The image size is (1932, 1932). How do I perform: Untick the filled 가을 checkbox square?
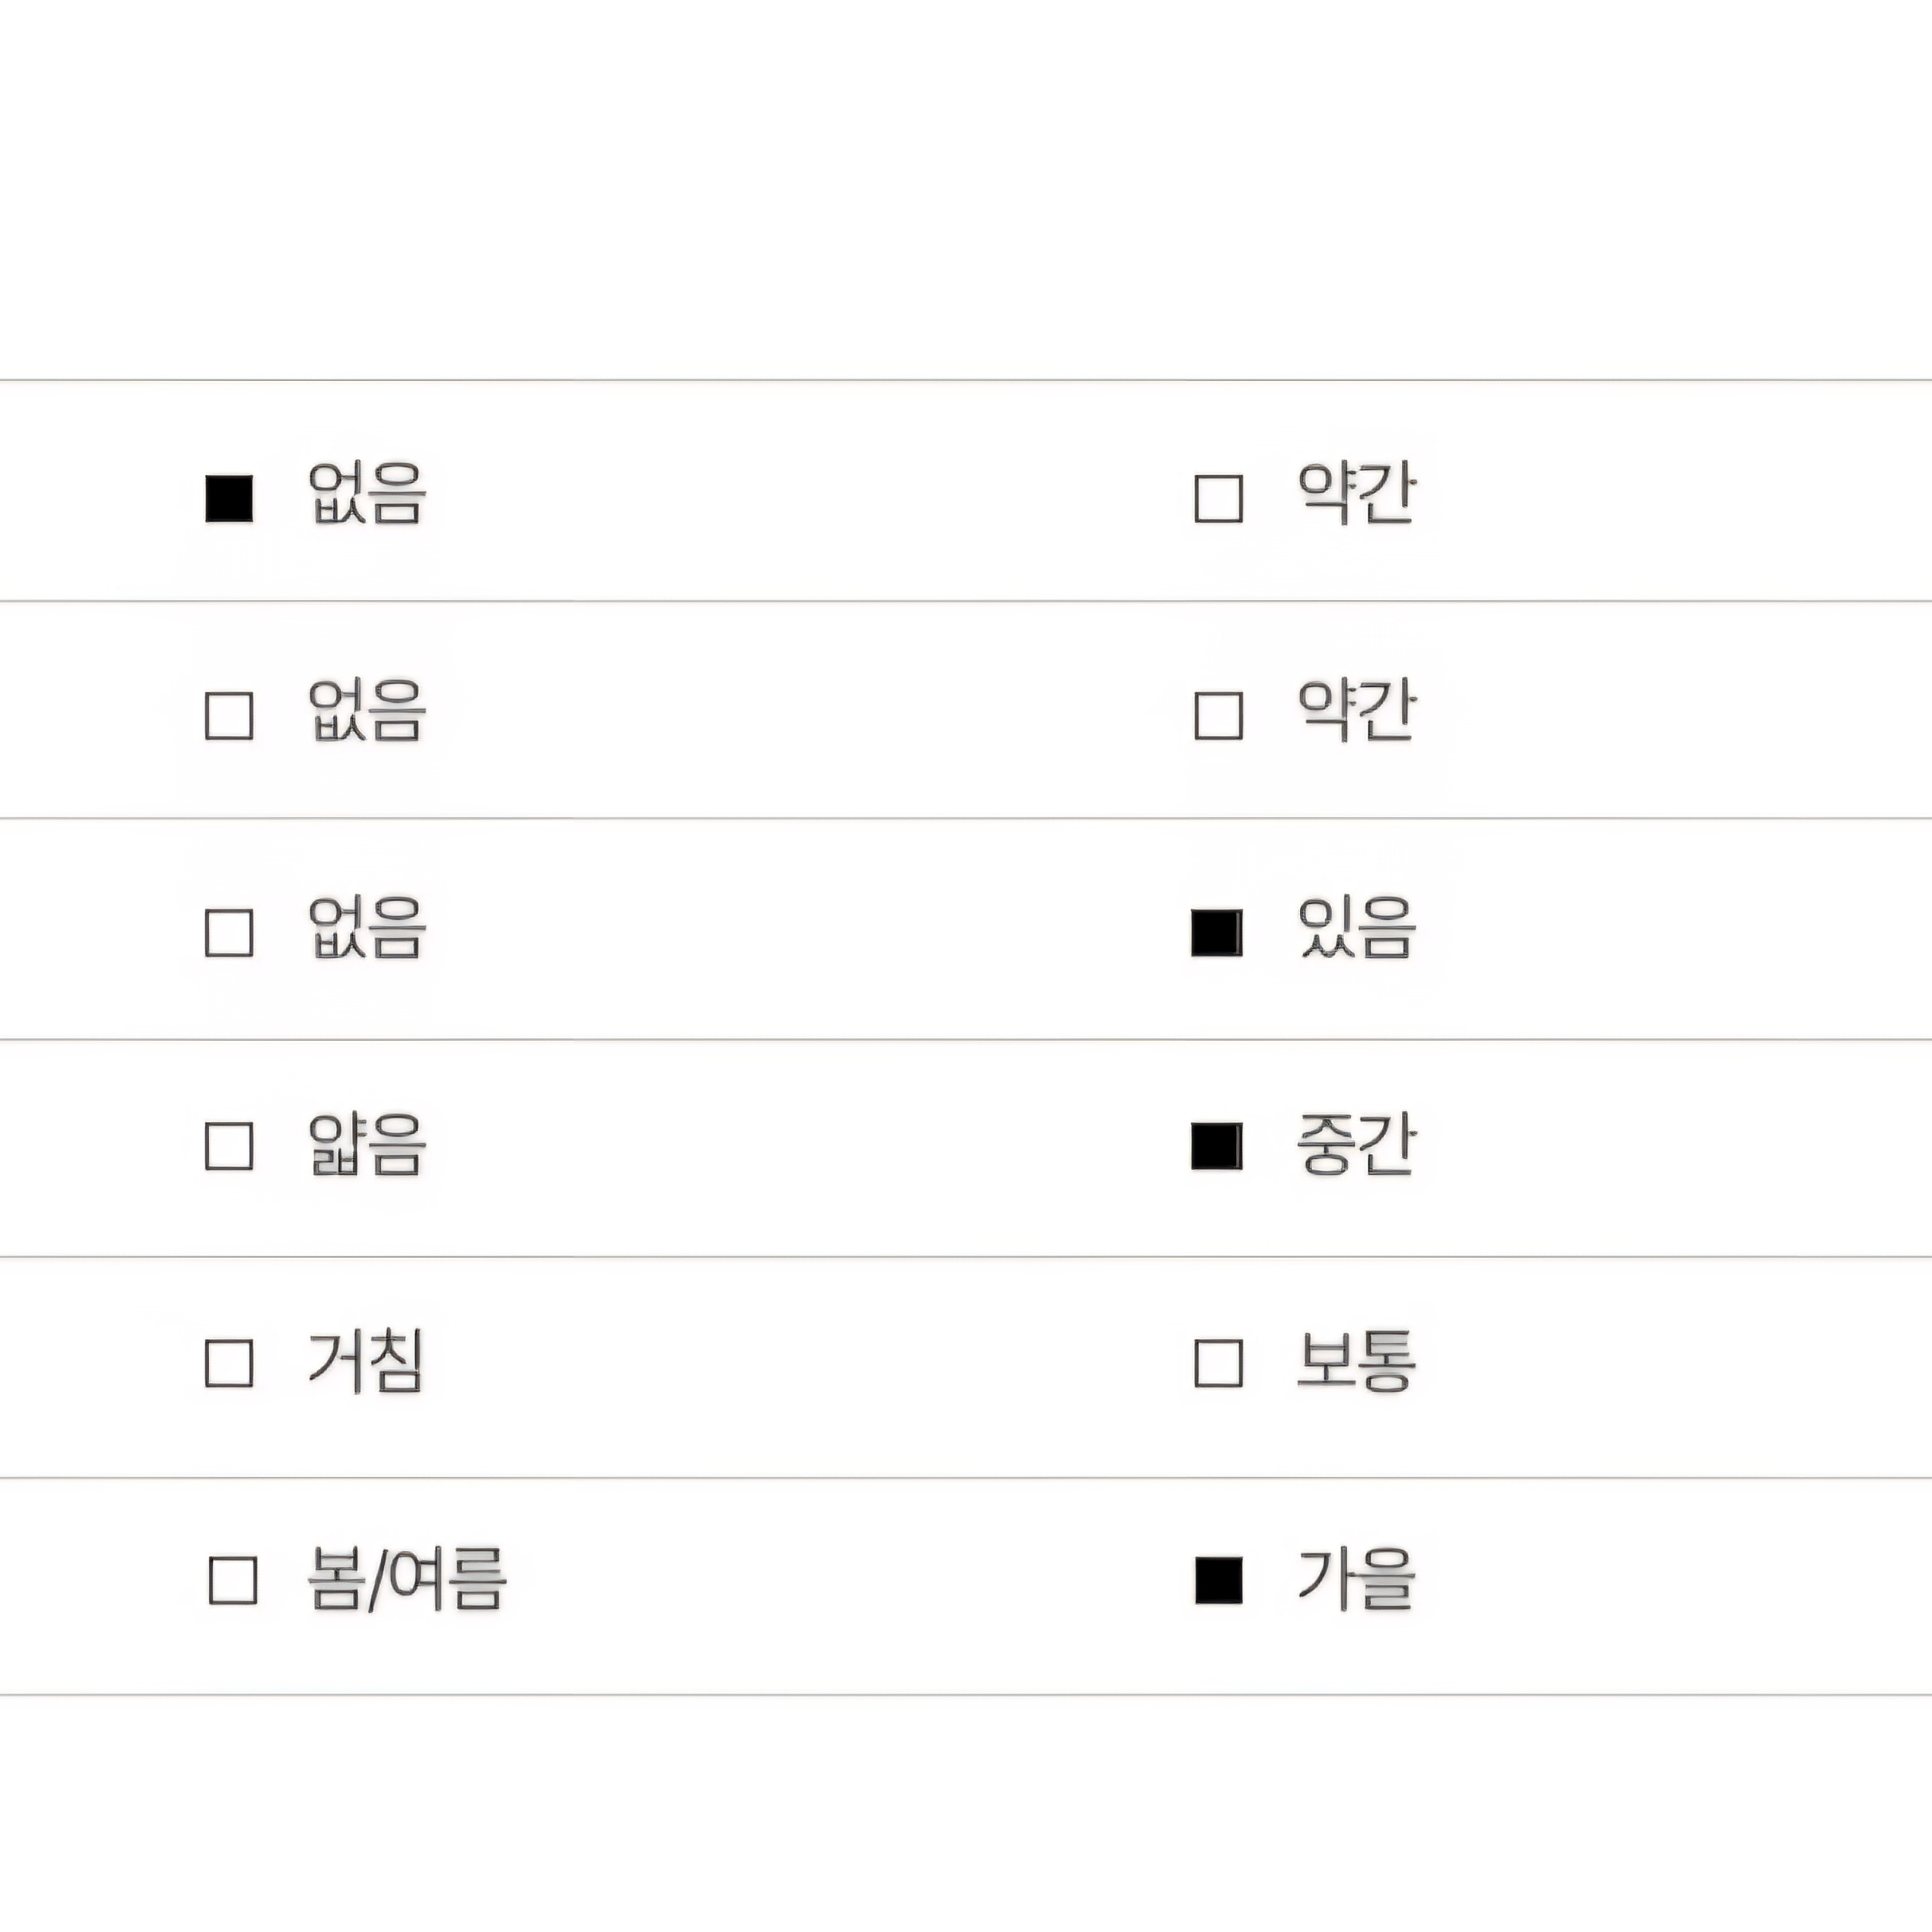click(x=1218, y=1580)
